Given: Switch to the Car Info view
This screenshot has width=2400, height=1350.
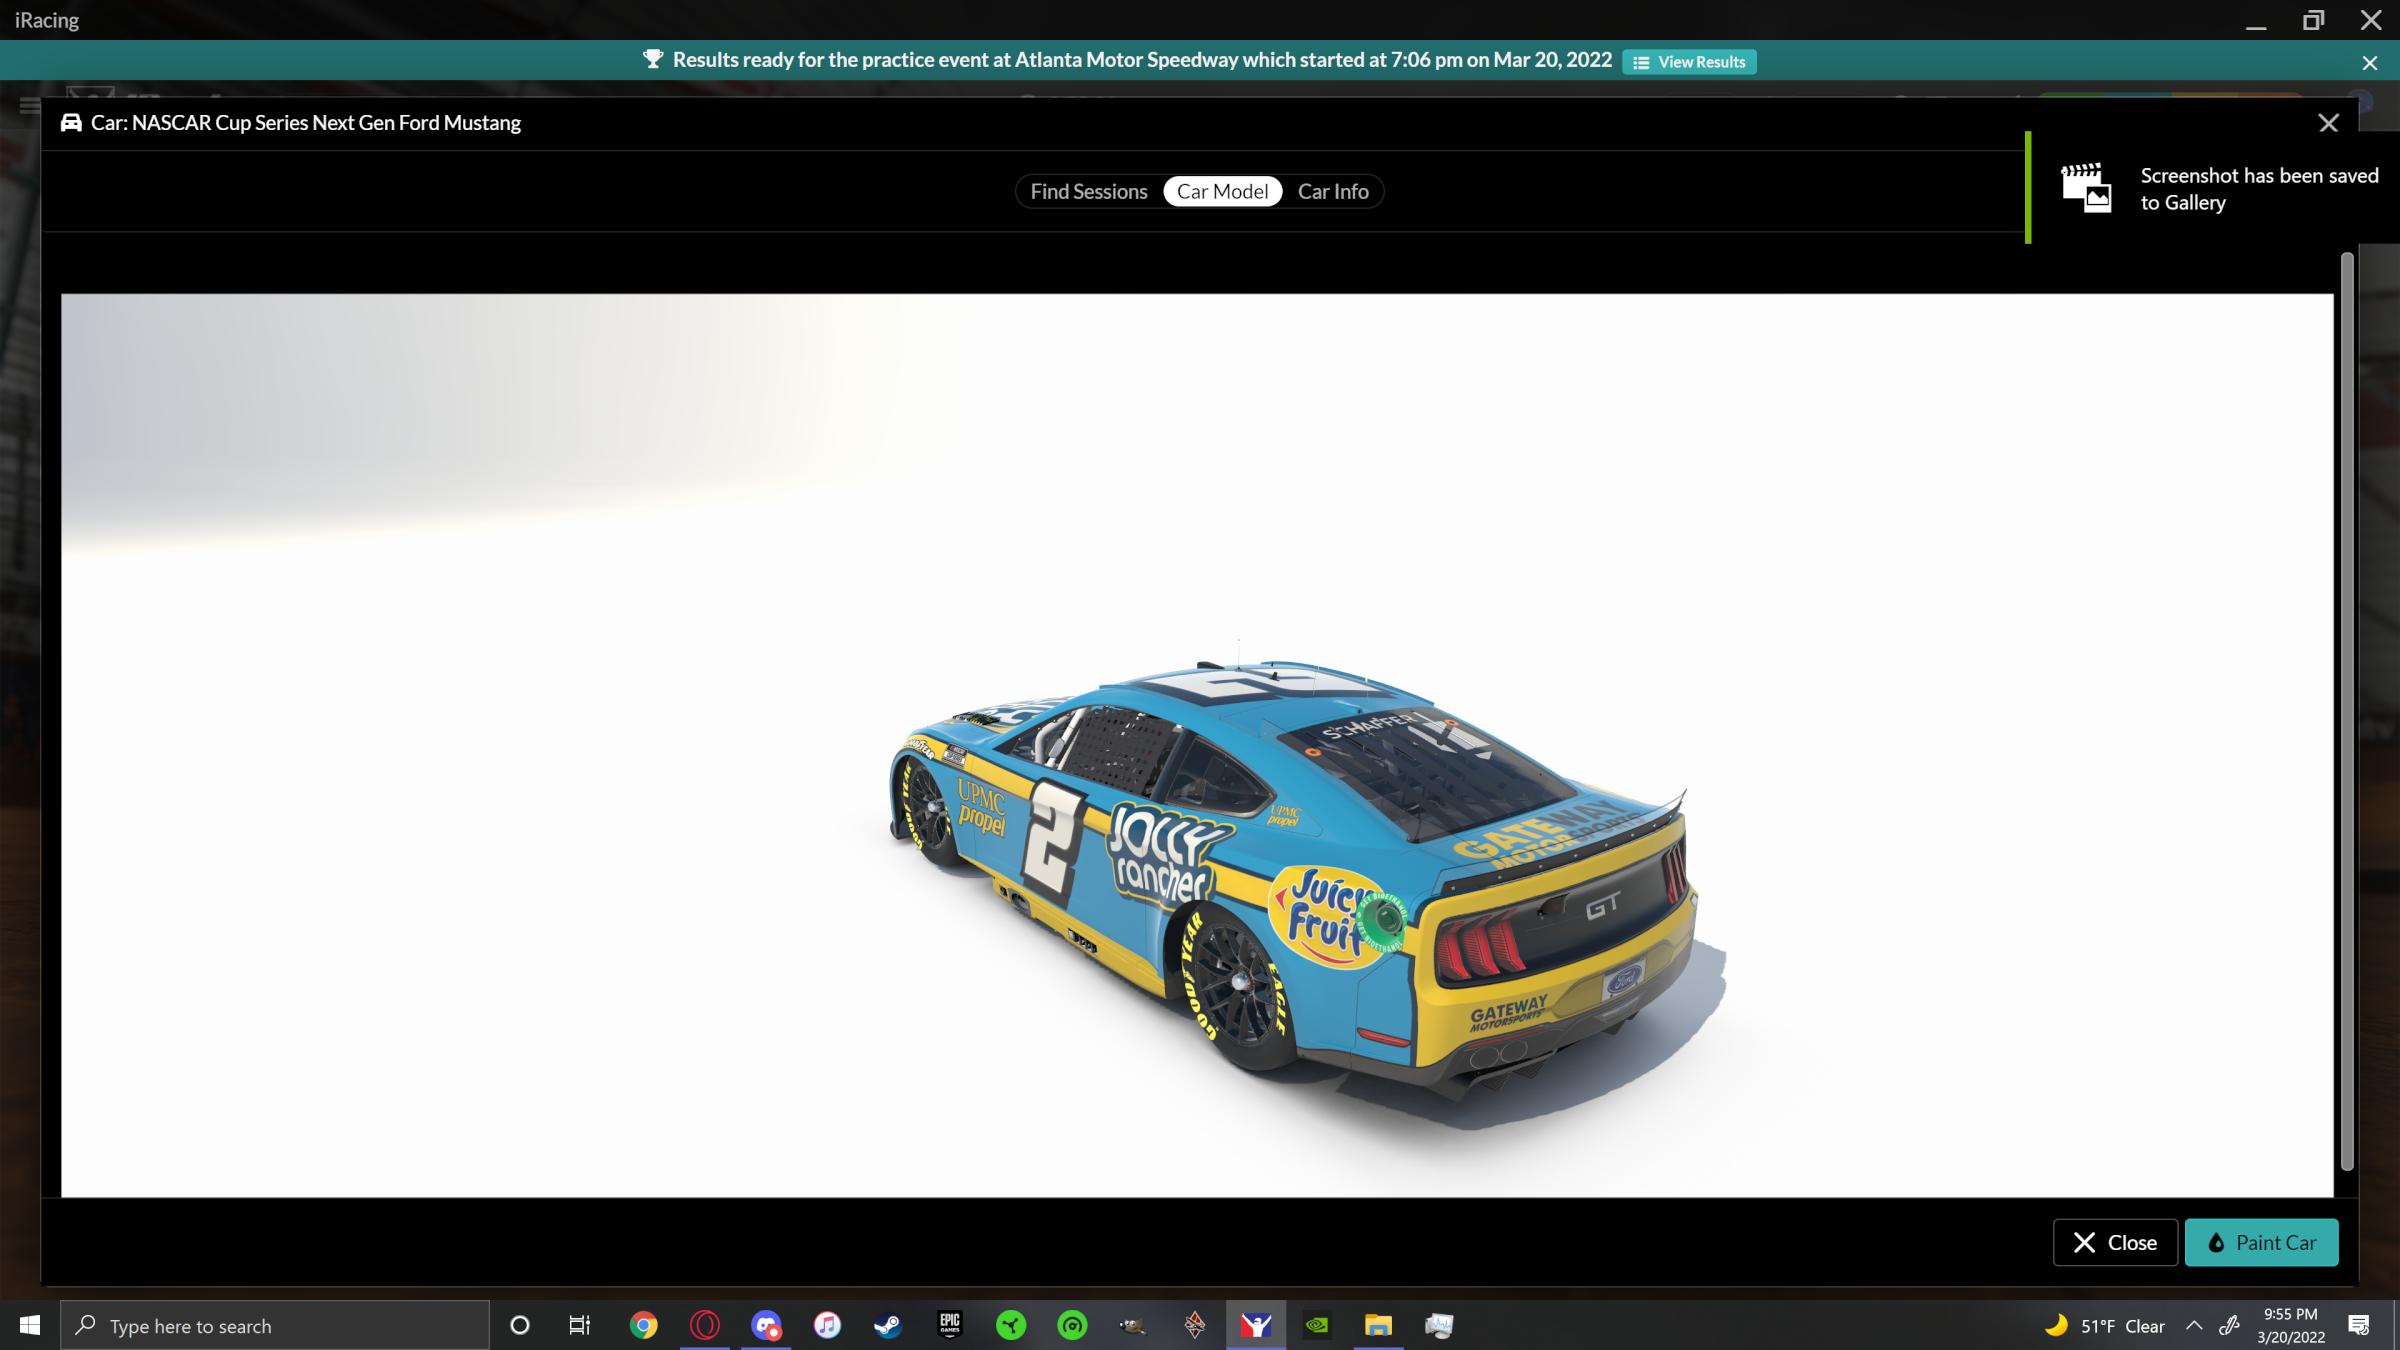Looking at the screenshot, I should point(1333,191).
